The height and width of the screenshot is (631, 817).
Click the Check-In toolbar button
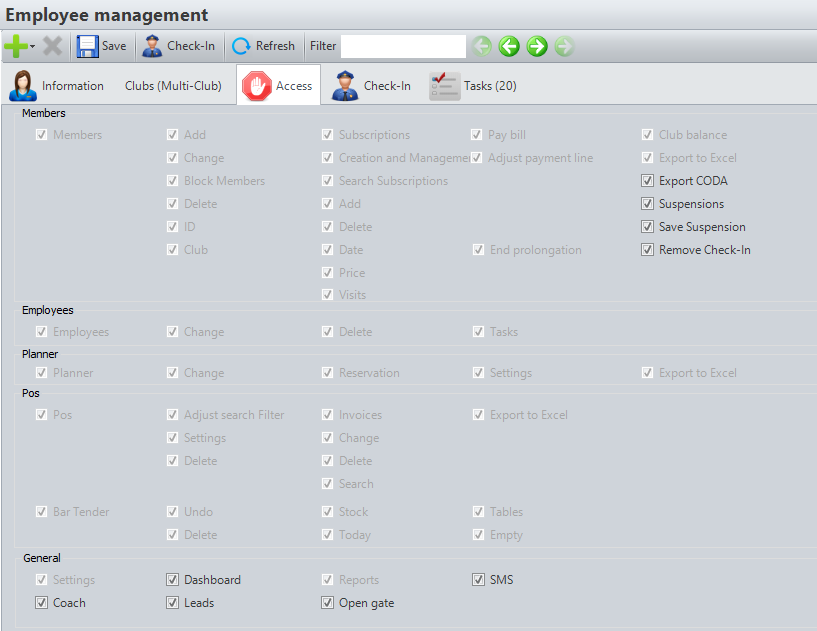pyautogui.click(x=178, y=46)
